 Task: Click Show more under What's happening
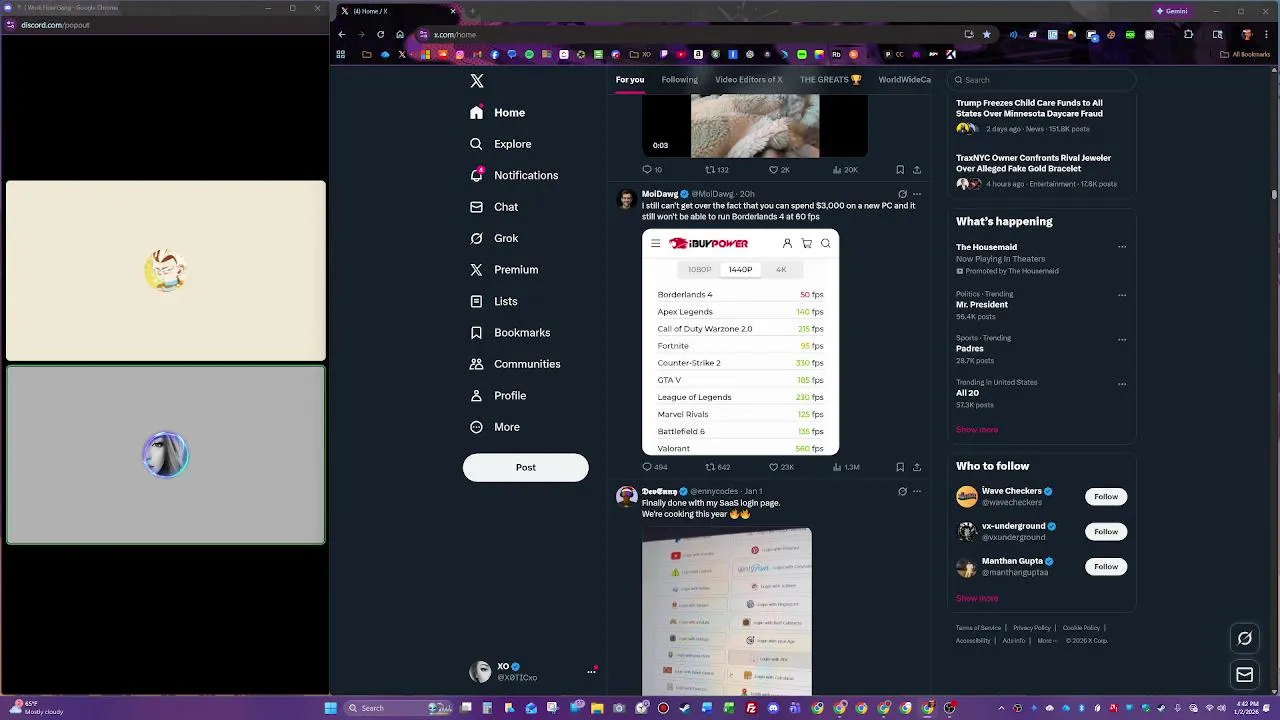[977, 430]
